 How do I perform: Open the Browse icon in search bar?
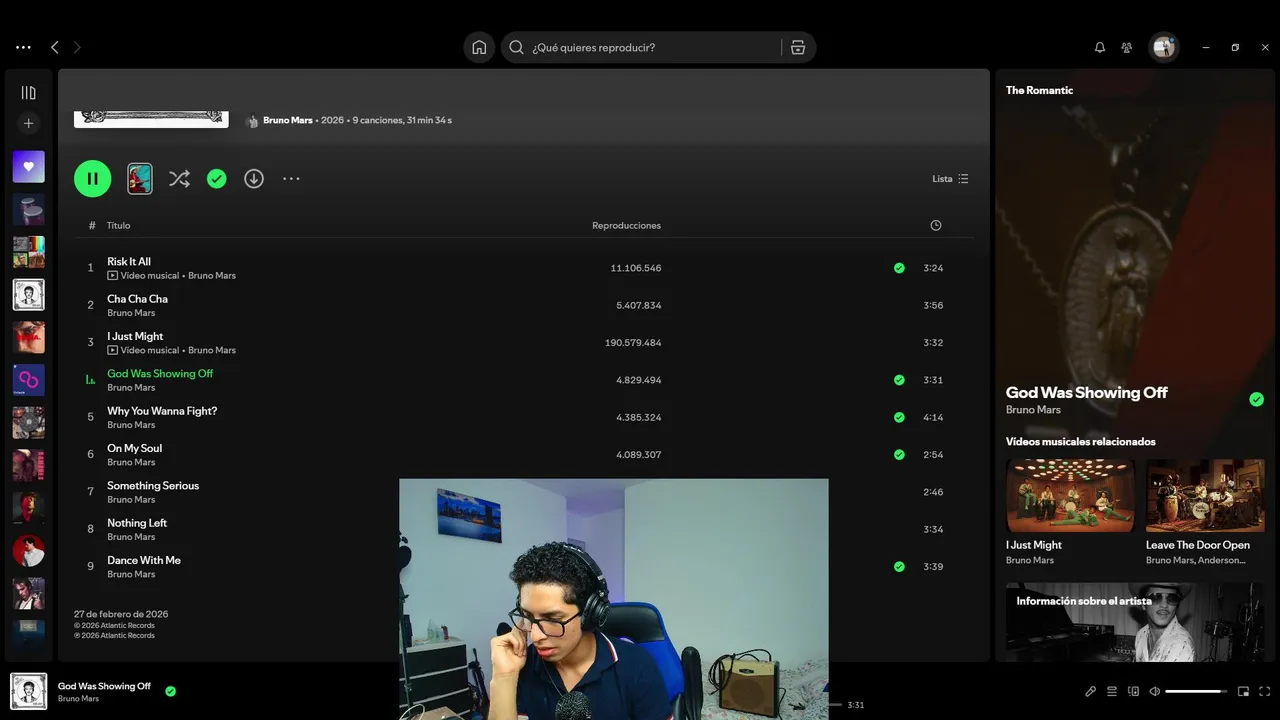798,47
